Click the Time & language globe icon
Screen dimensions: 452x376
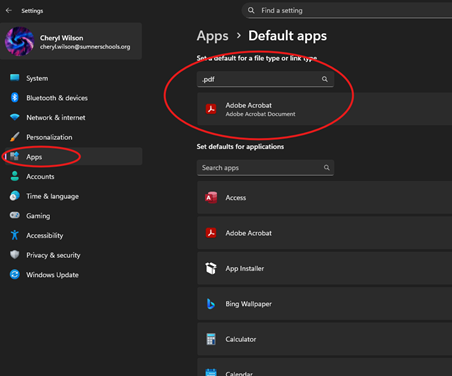[x=15, y=196]
